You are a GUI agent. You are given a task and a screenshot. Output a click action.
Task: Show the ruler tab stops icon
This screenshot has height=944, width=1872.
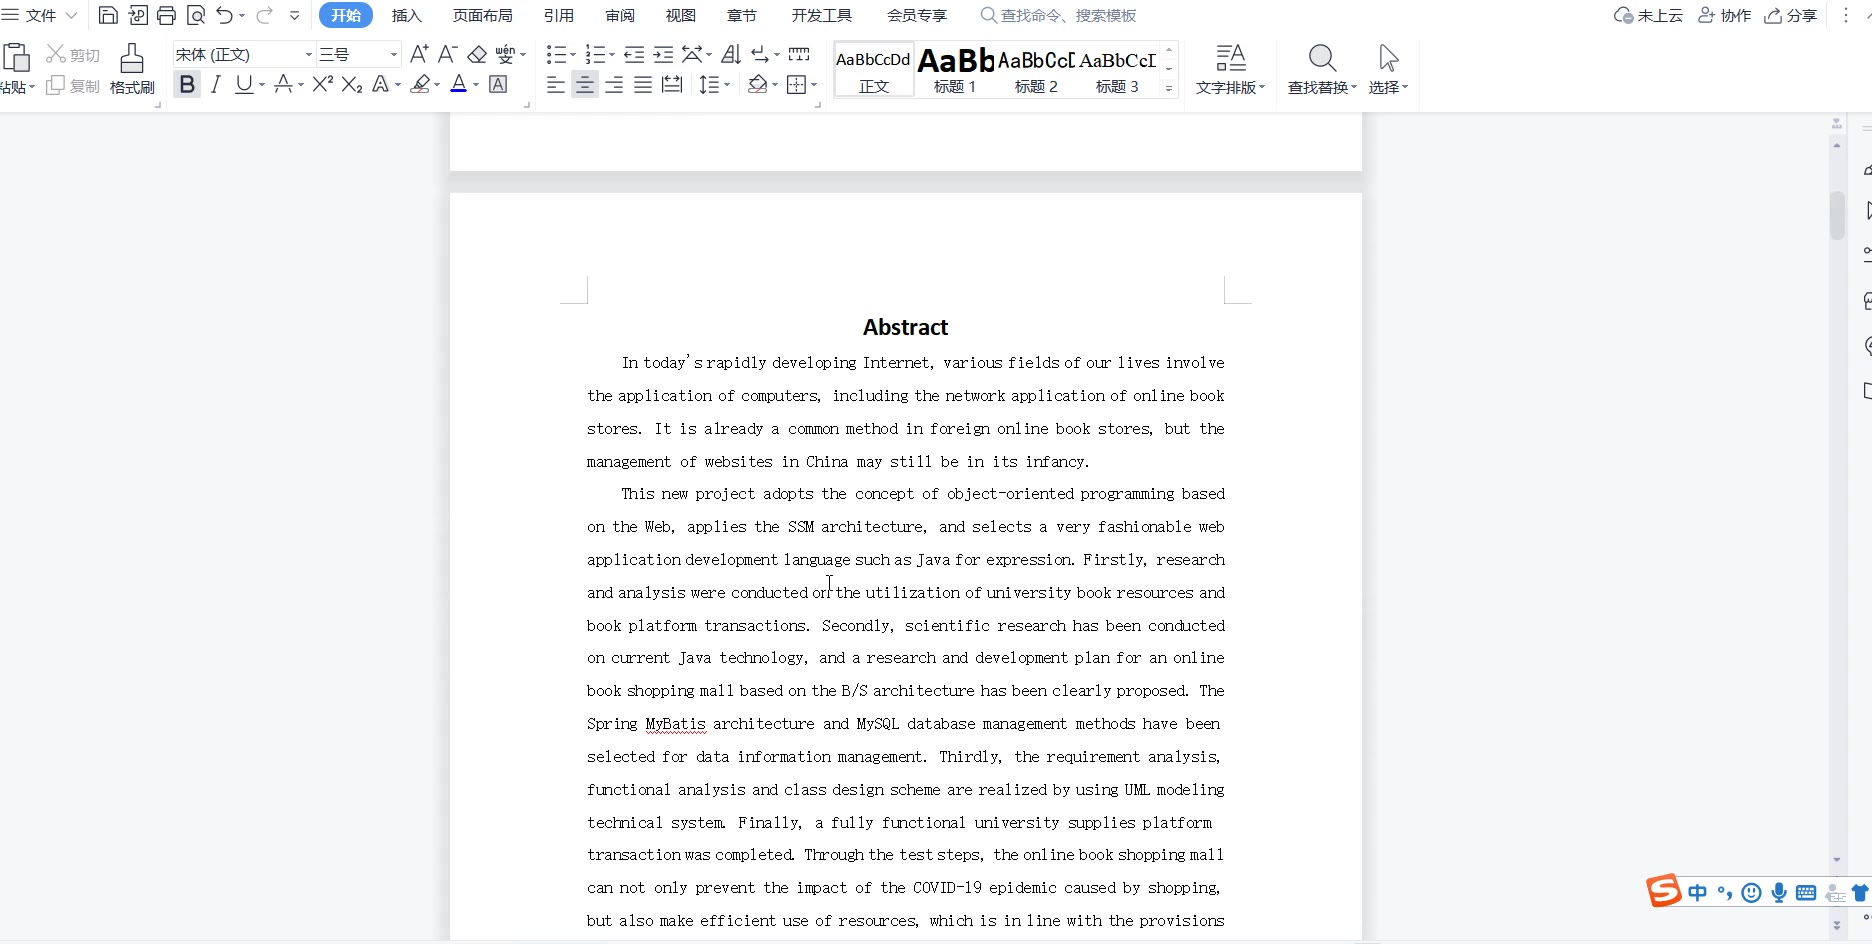coord(799,54)
